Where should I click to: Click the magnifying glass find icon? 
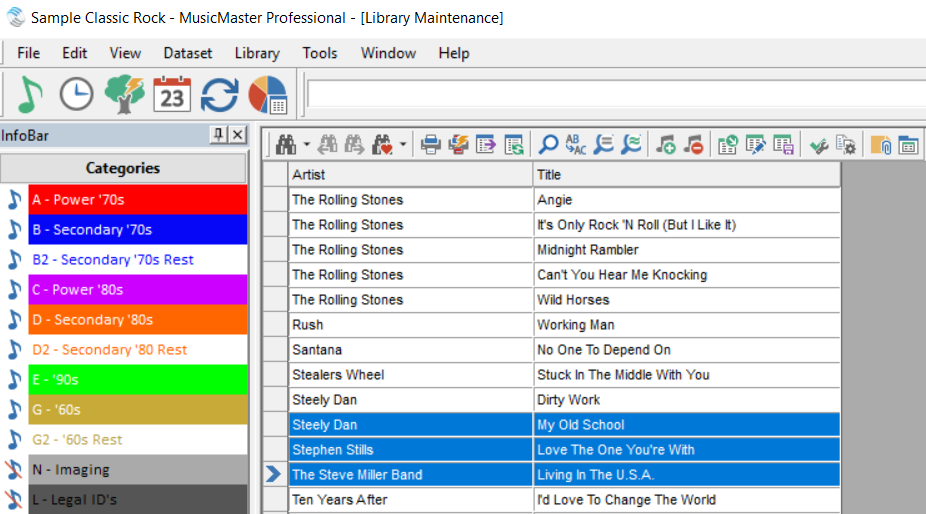click(x=549, y=144)
